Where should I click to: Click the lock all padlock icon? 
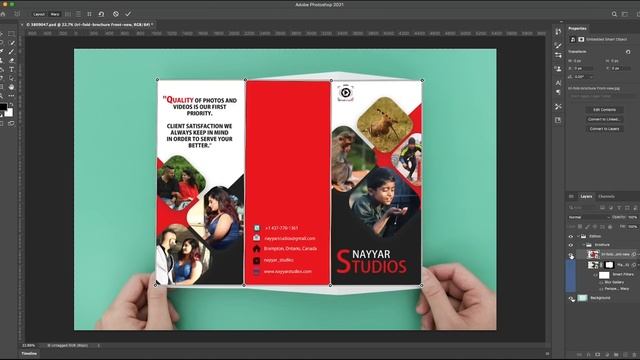point(610,227)
